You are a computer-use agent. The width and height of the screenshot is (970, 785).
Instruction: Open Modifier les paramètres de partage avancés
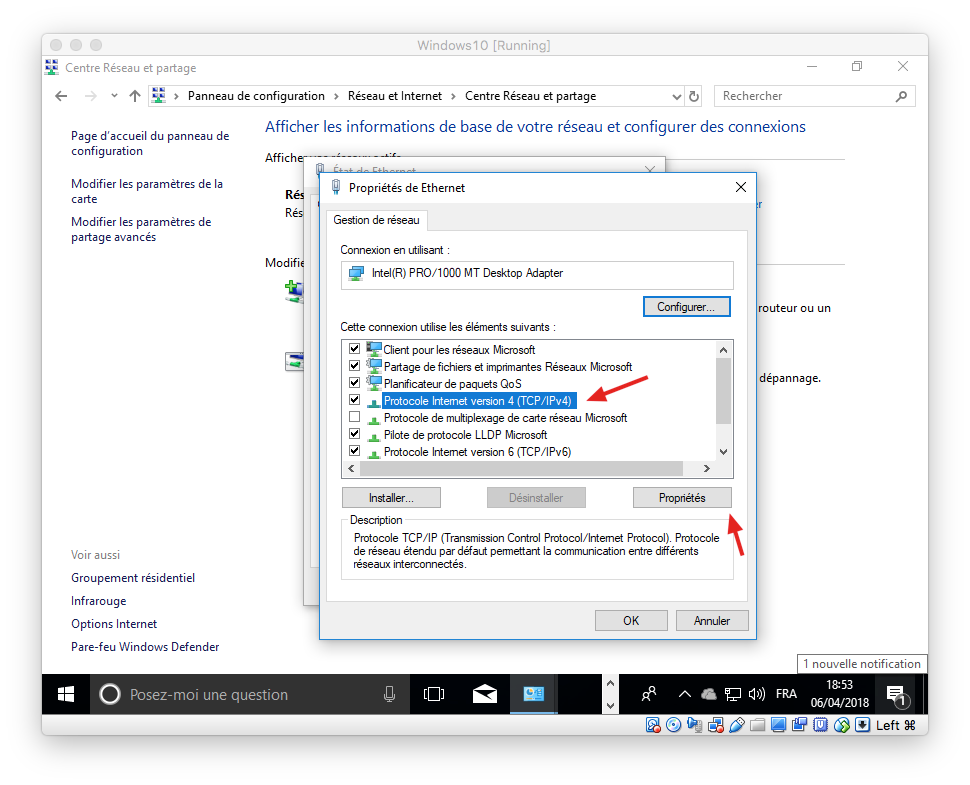[x=141, y=229]
